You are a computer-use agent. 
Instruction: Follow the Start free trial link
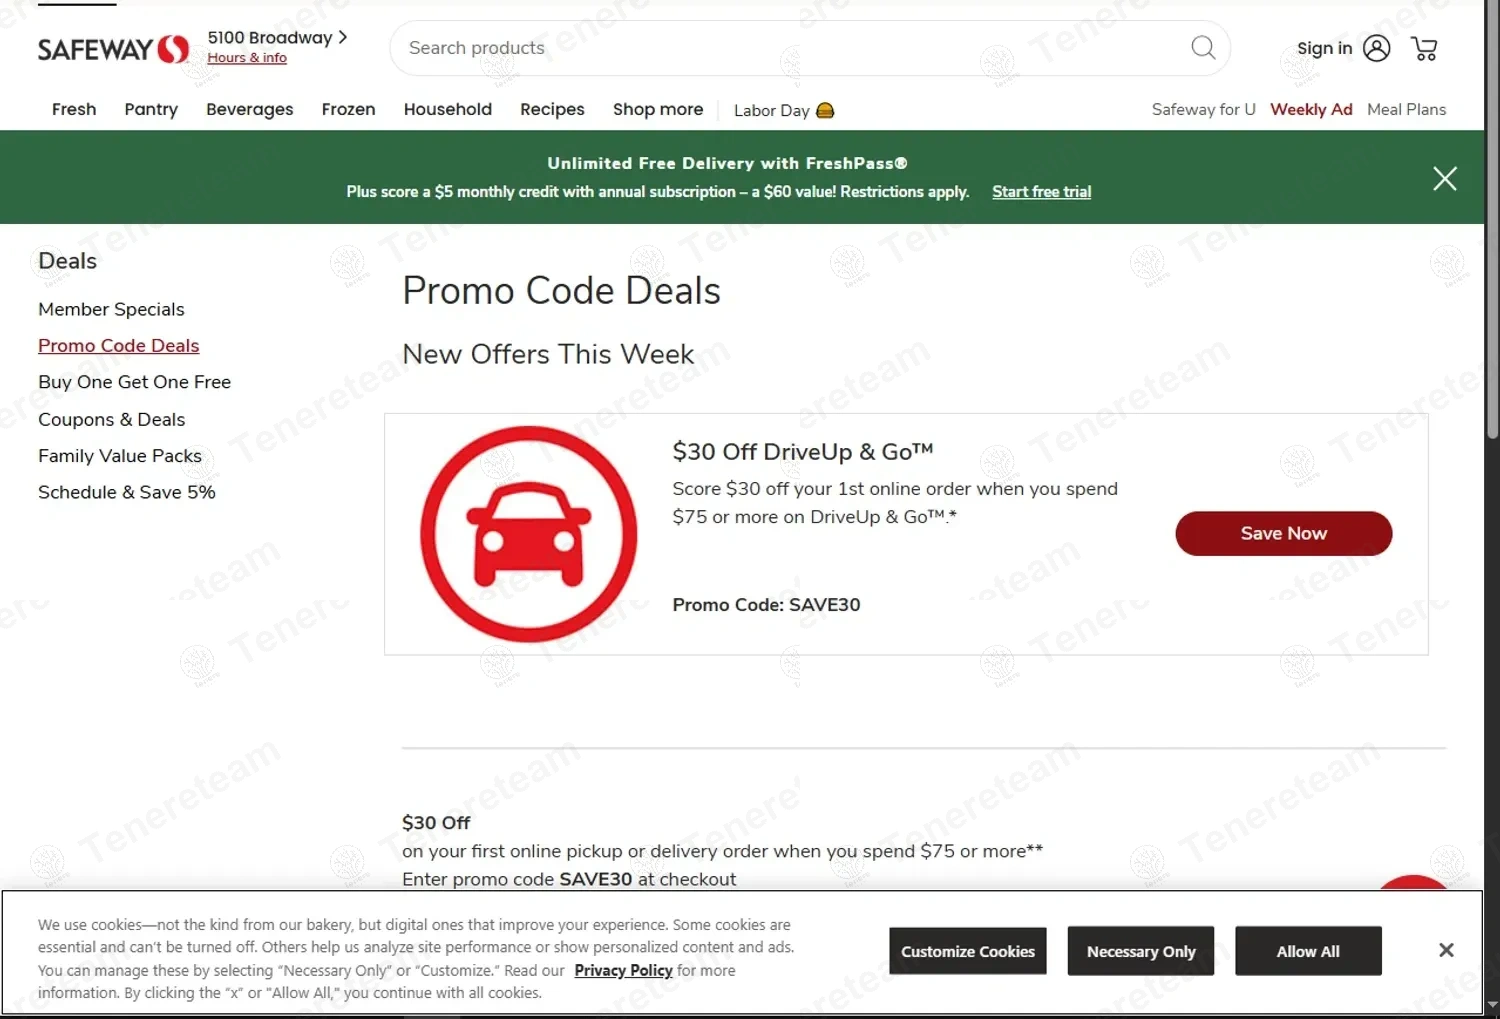pyautogui.click(x=1041, y=192)
